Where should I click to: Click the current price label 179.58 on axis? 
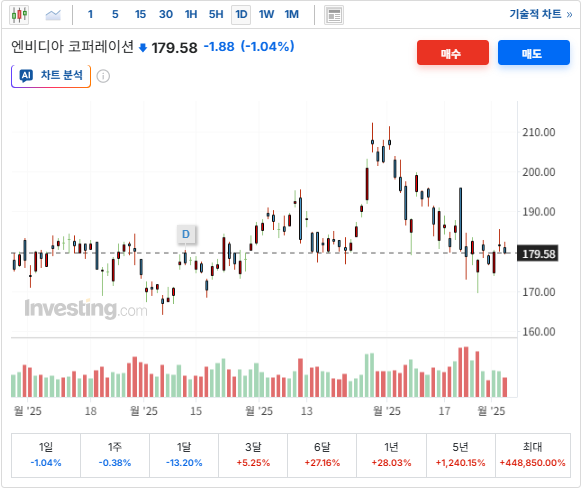pyautogui.click(x=538, y=254)
